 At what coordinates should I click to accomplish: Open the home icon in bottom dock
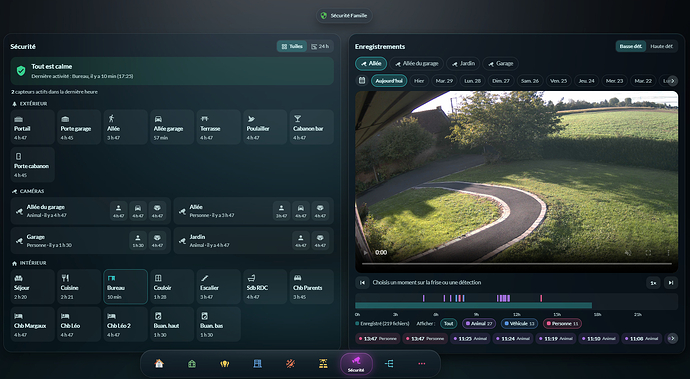[159, 364]
